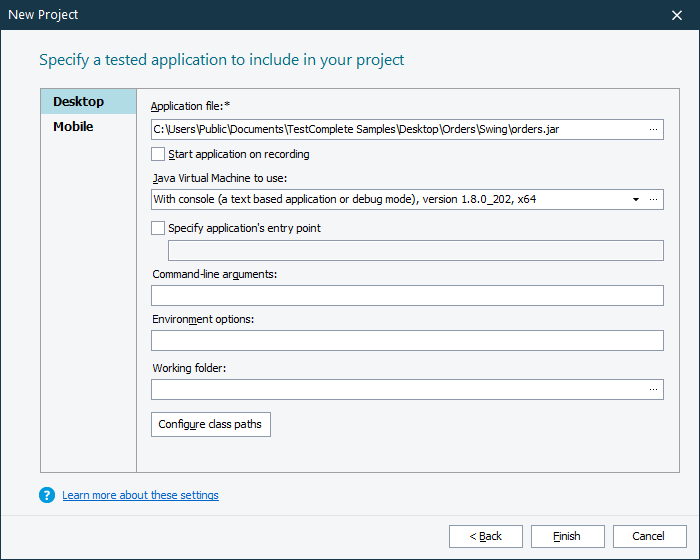Screen dimensions: 700x560
Task: Open Learn more about these settings link
Action: tap(140, 495)
